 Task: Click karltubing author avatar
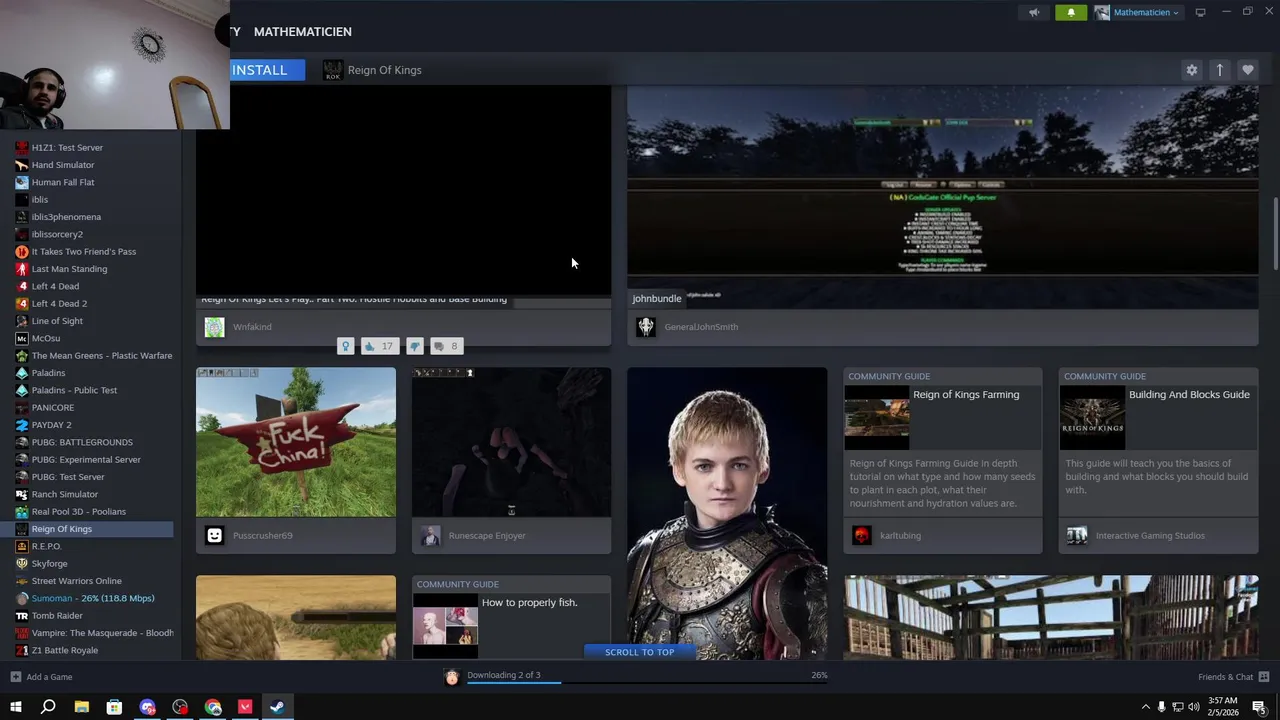point(861,535)
